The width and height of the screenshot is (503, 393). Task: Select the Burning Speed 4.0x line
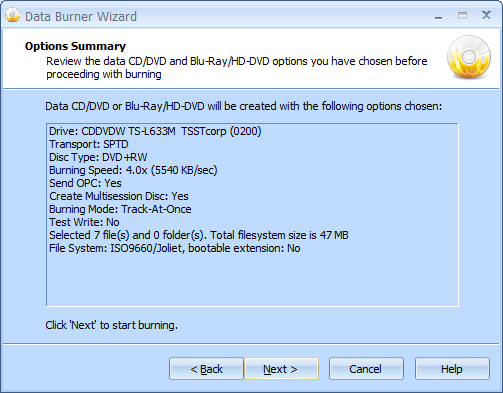133,170
